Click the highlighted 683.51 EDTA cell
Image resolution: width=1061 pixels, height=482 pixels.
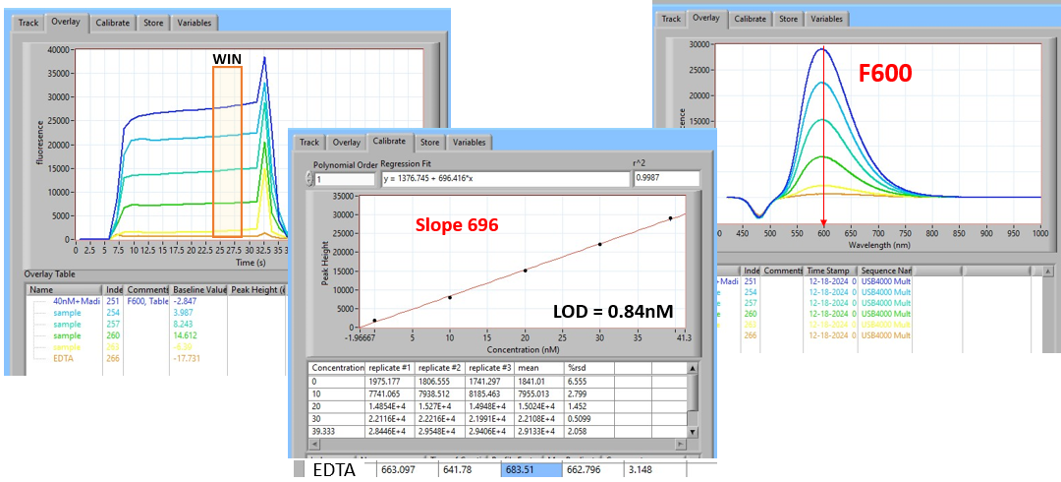coord(529,471)
